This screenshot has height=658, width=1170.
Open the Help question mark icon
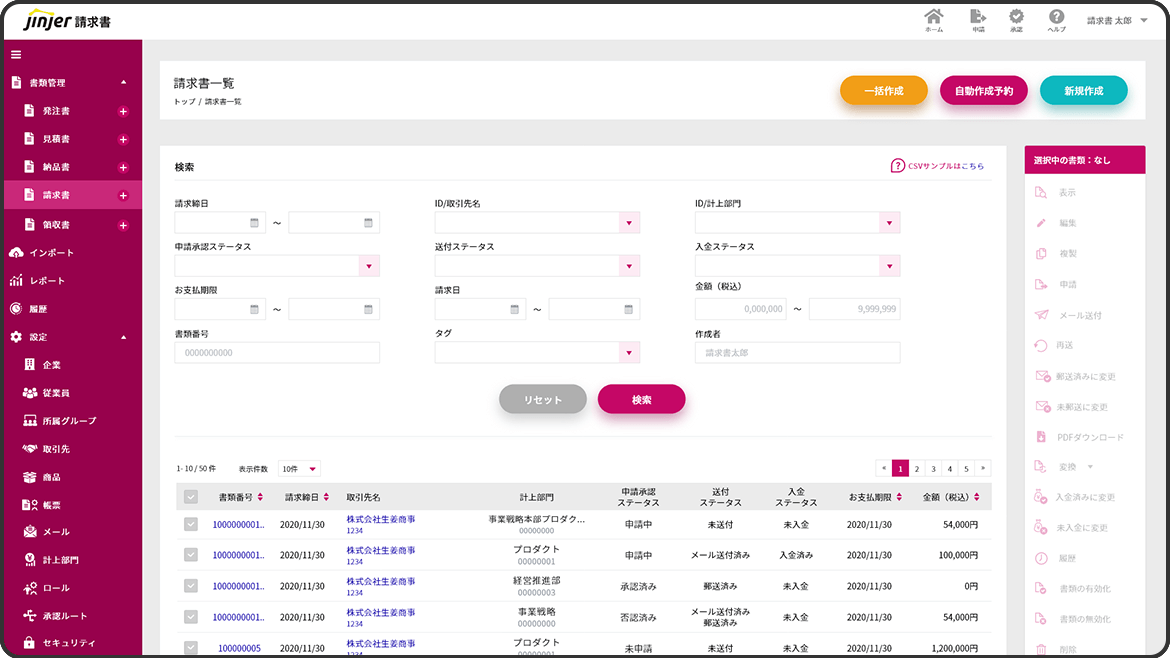point(1056,17)
